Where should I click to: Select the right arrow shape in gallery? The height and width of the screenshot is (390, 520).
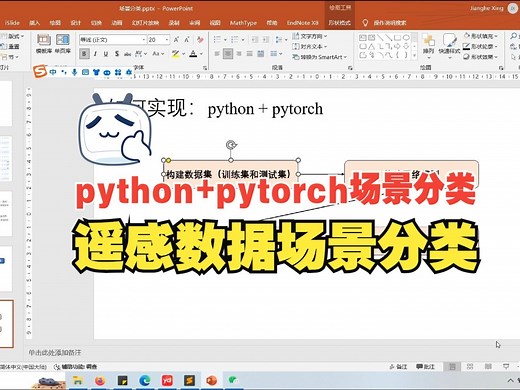click(x=397, y=47)
